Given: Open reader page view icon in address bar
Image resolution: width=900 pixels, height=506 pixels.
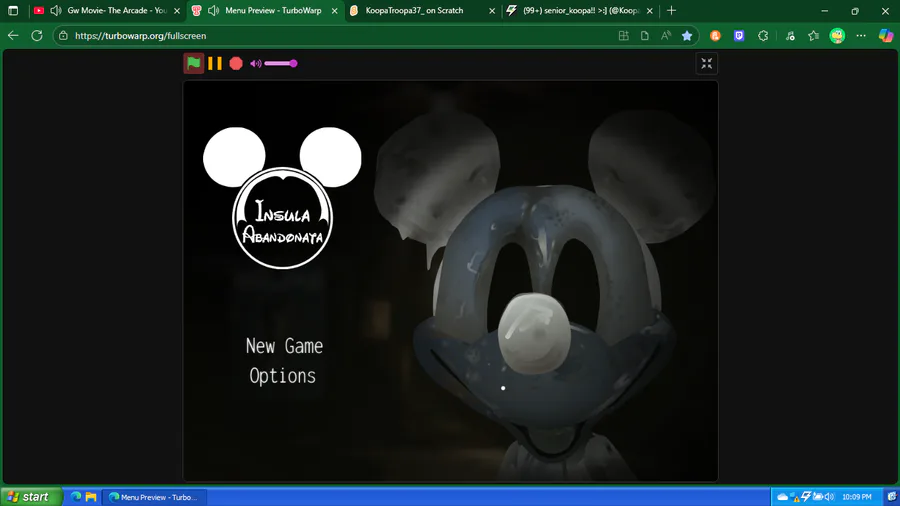Looking at the screenshot, I should (645, 36).
